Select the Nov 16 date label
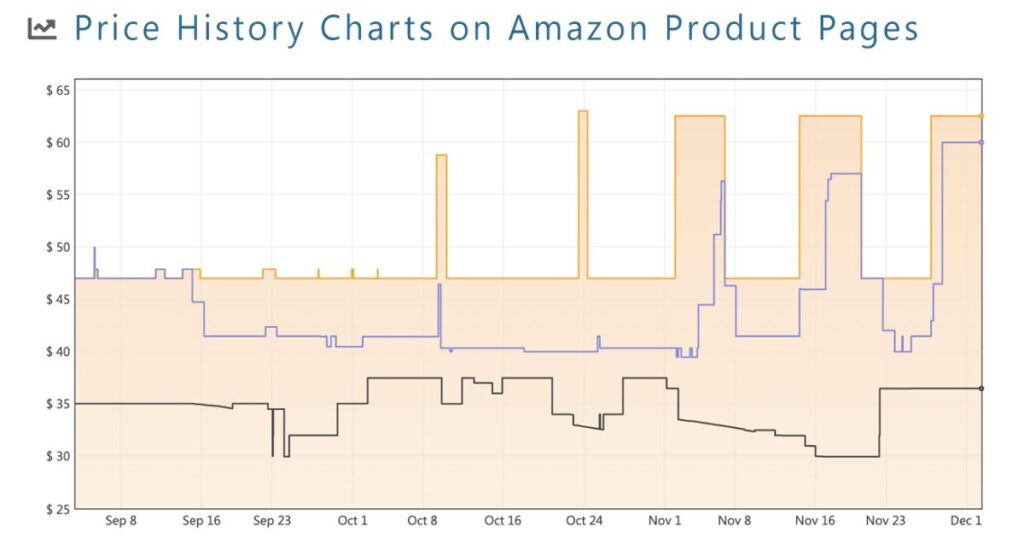 click(815, 521)
